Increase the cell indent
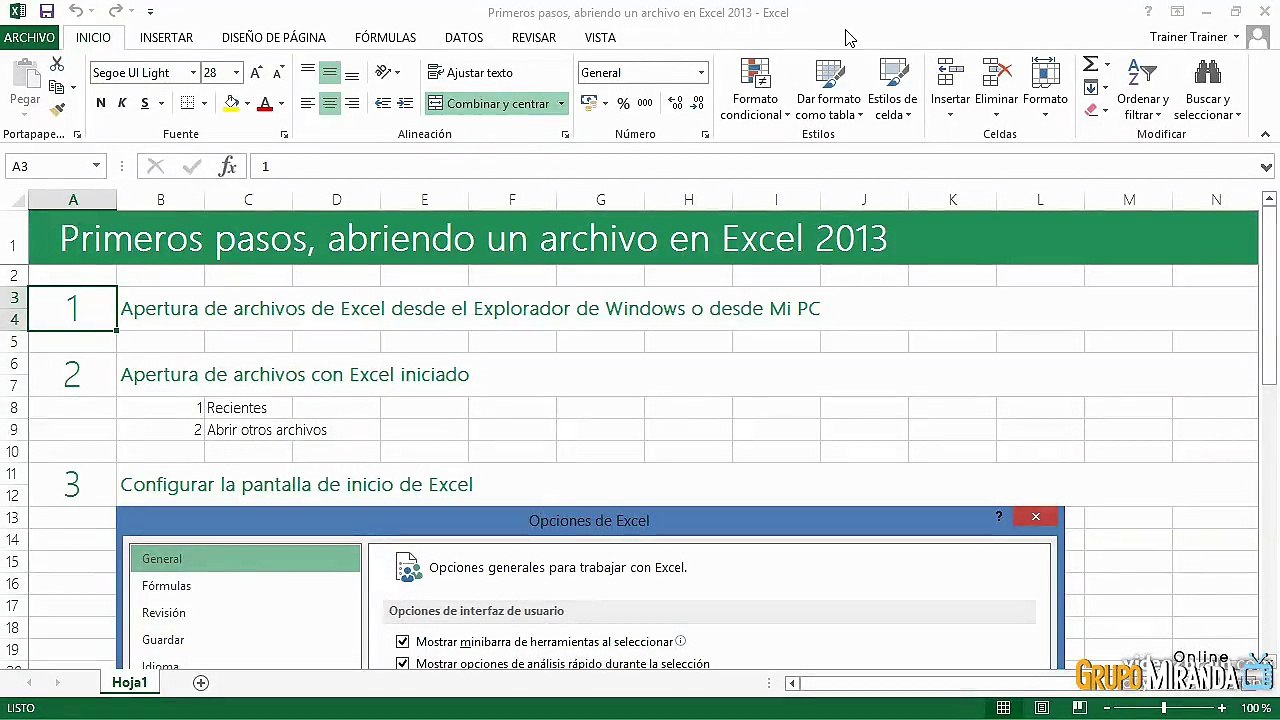 coord(405,103)
